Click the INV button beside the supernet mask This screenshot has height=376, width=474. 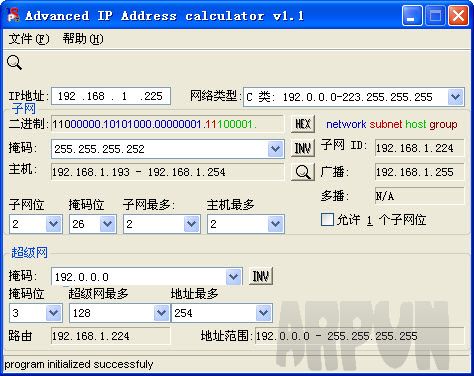(261, 276)
